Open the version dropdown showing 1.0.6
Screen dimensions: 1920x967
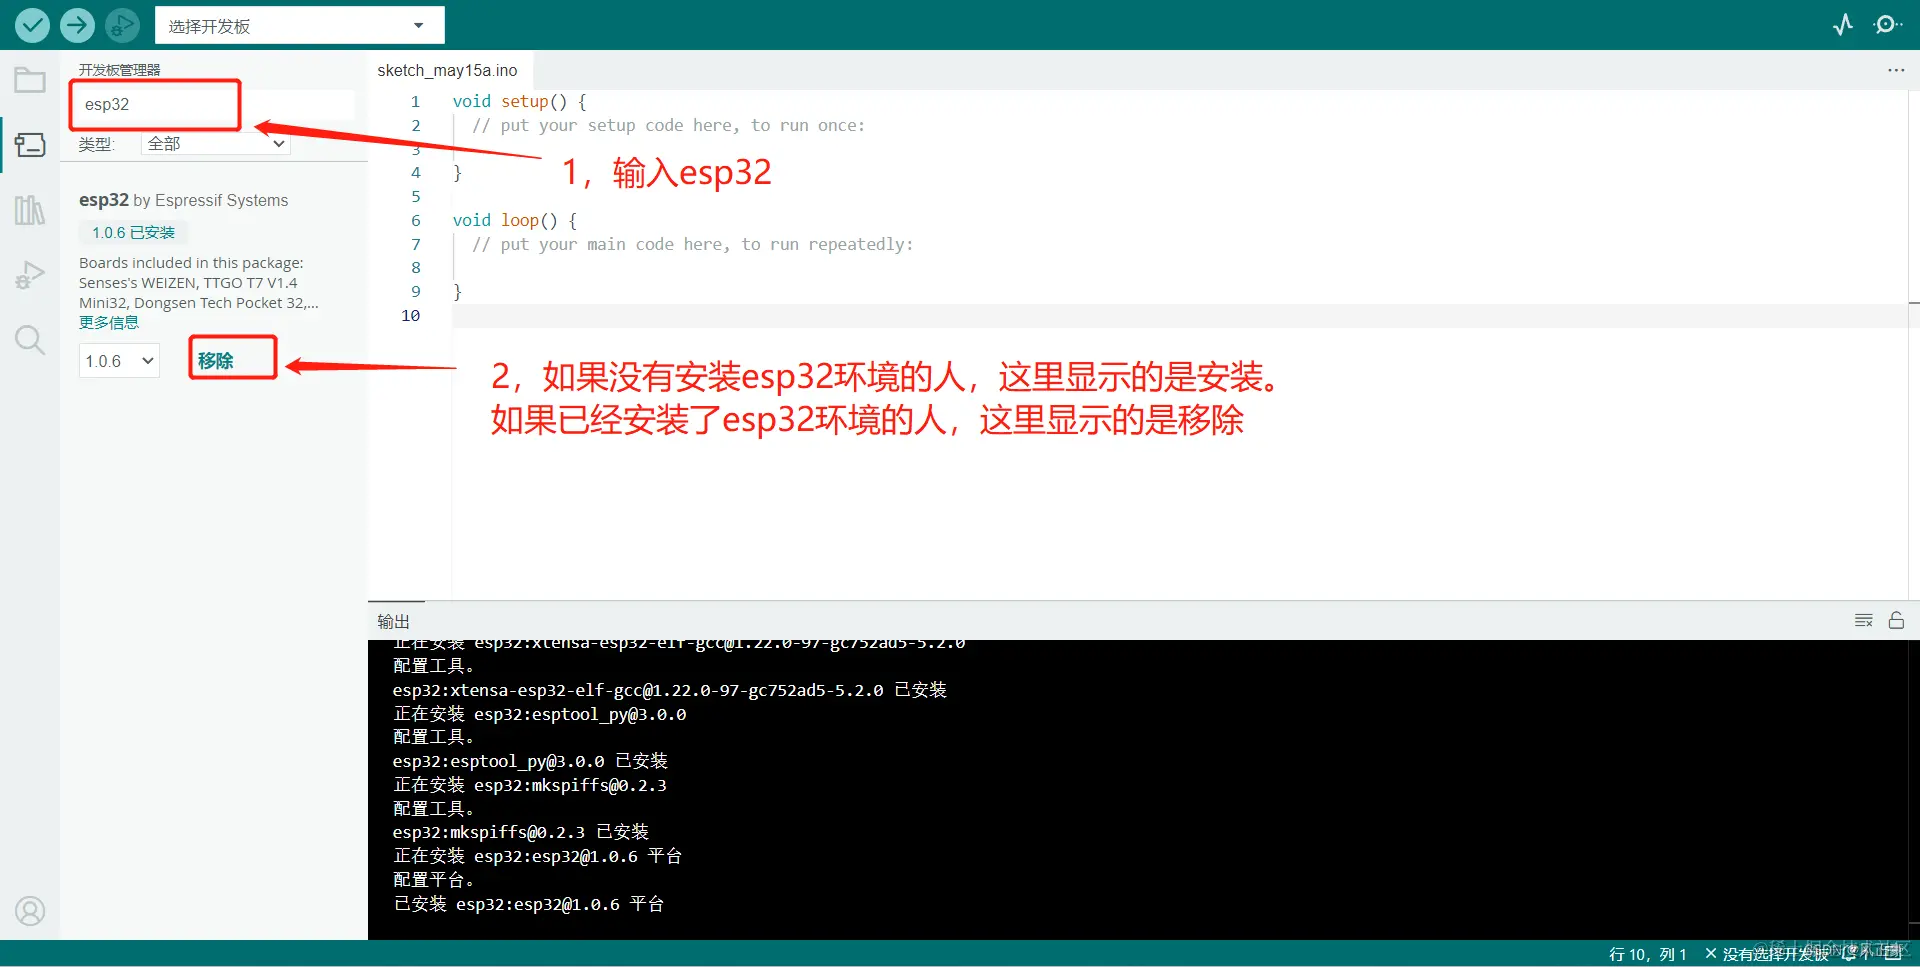coord(118,360)
